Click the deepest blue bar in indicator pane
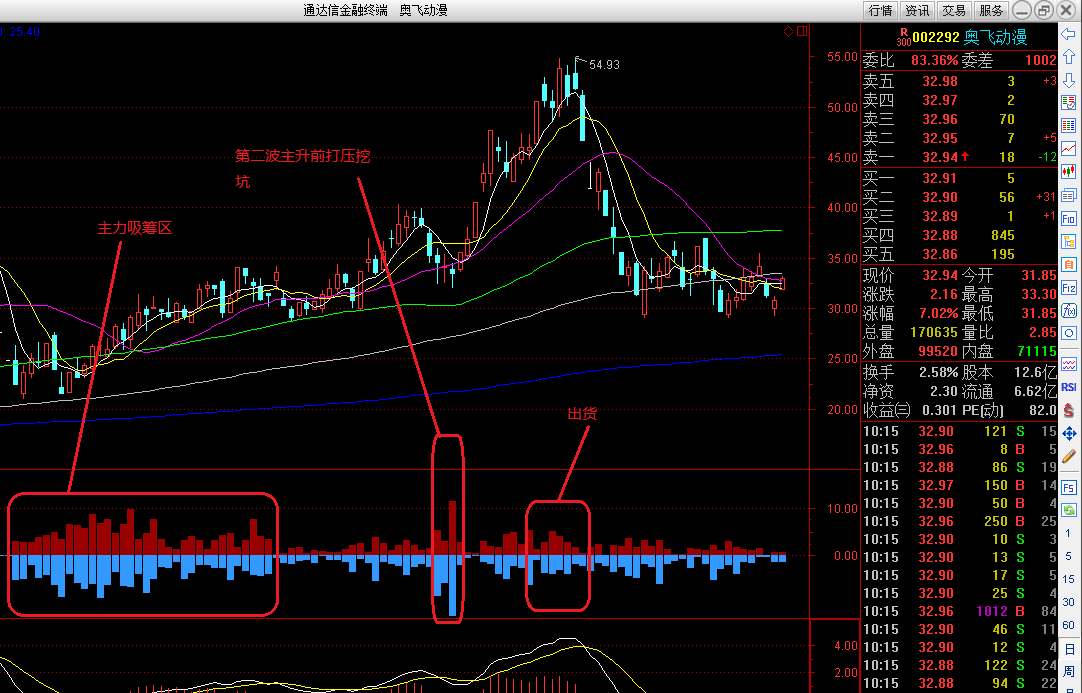The width and height of the screenshot is (1082, 693). 453,585
